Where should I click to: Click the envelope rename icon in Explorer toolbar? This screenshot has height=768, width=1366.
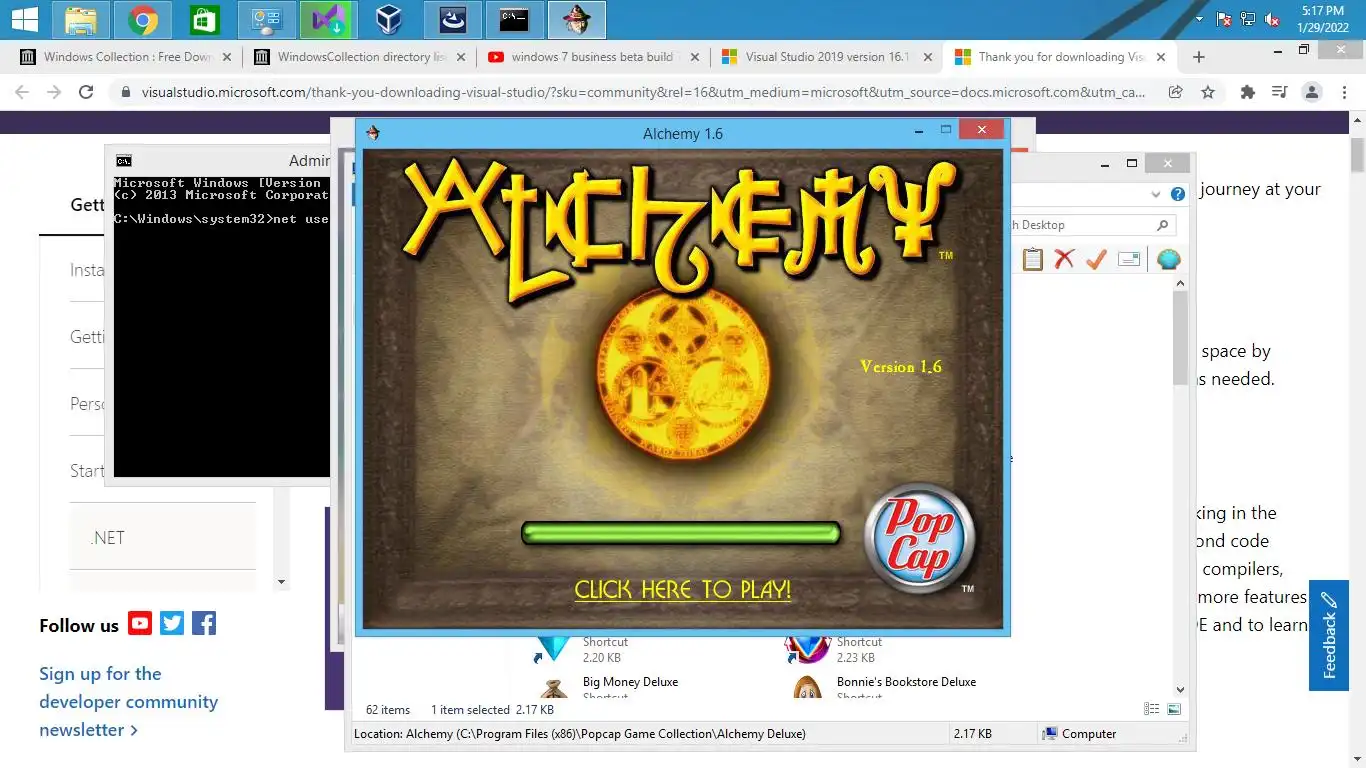(1129, 259)
